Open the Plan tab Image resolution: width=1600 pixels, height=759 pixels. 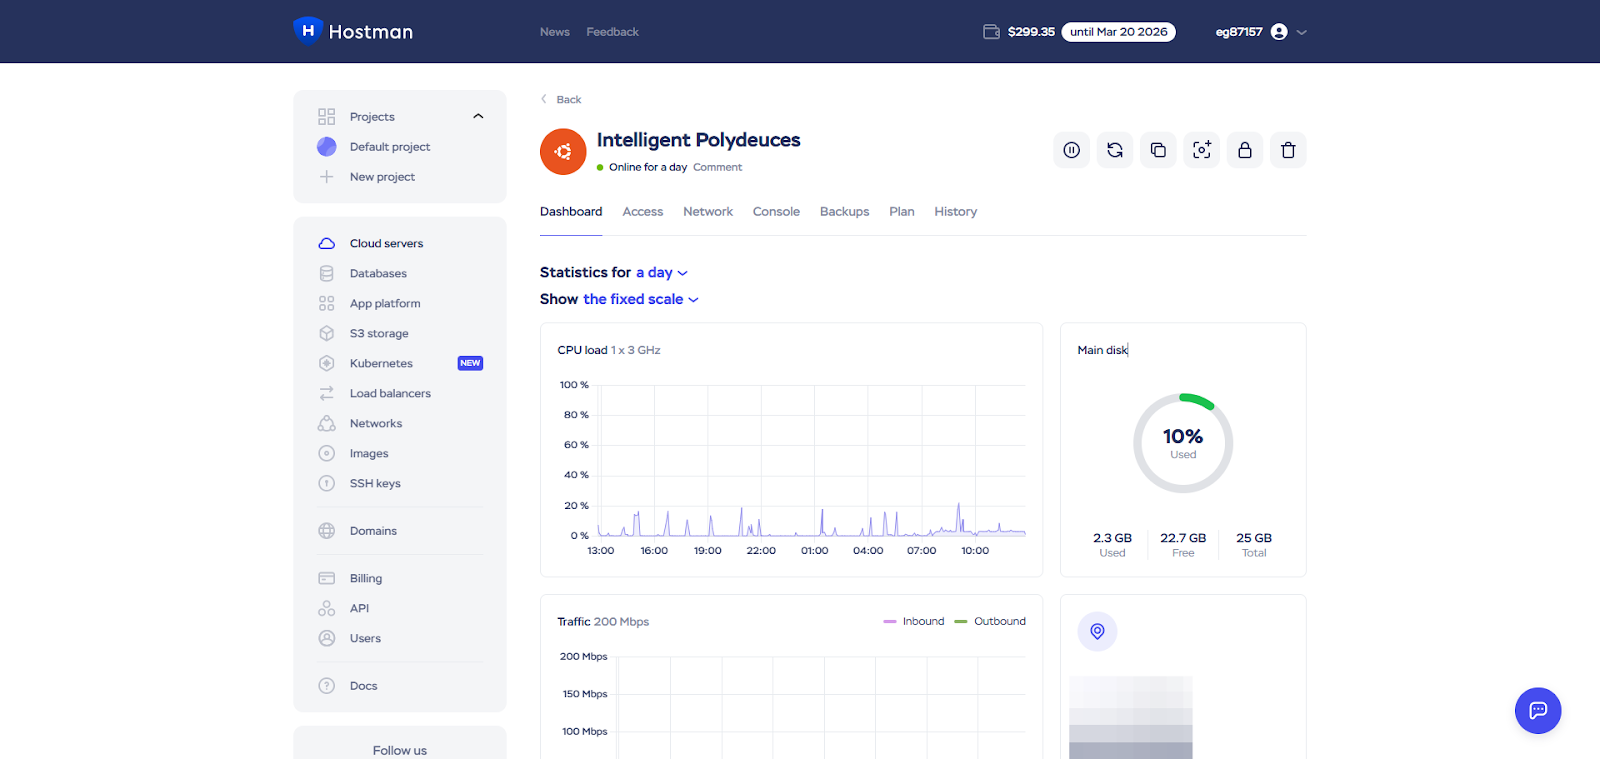tap(902, 212)
